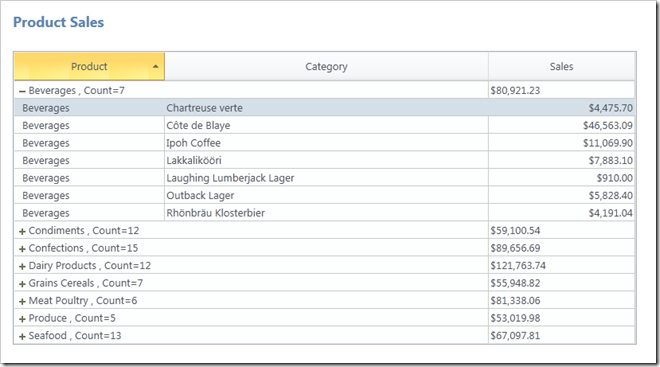Click the Beverages cell beside Lakkalikööri

pos(89,160)
